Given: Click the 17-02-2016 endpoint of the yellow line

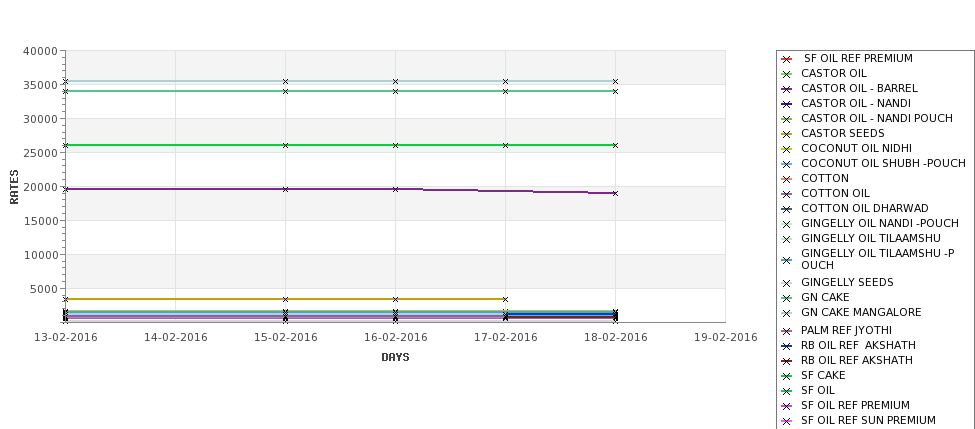Looking at the screenshot, I should (505, 299).
